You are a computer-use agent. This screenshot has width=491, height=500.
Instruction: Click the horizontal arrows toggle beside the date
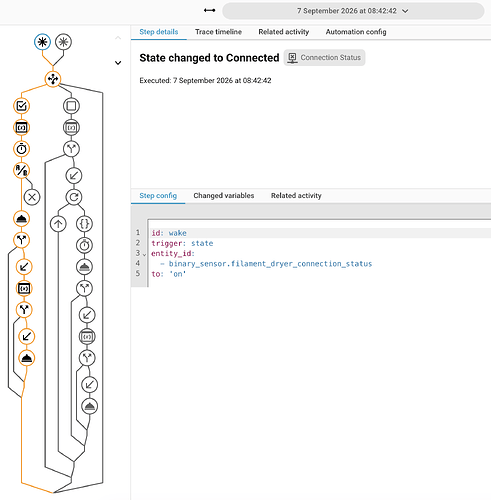click(x=209, y=11)
